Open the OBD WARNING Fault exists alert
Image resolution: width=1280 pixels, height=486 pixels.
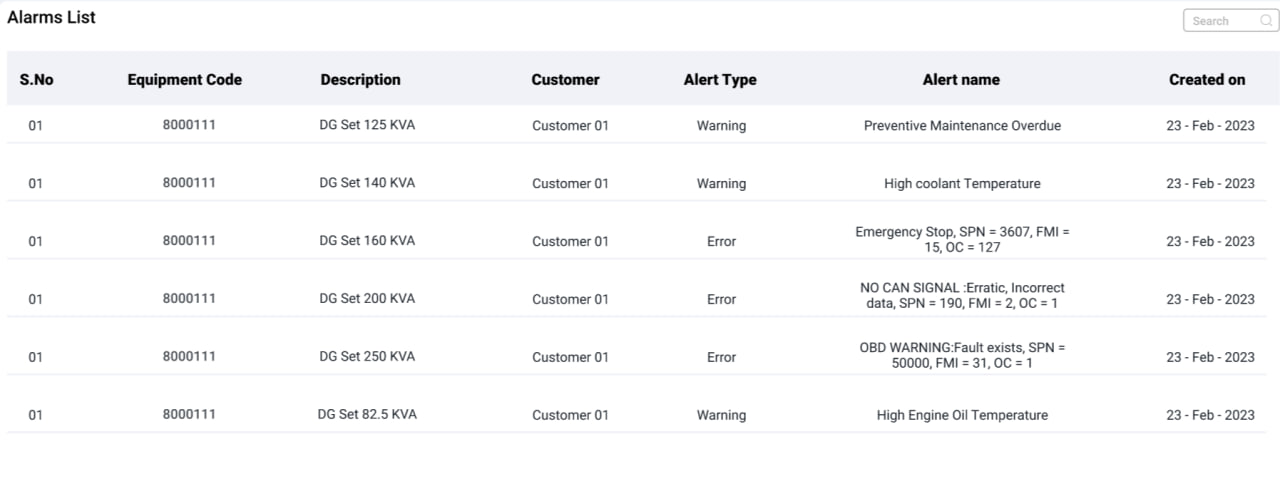[x=962, y=355]
